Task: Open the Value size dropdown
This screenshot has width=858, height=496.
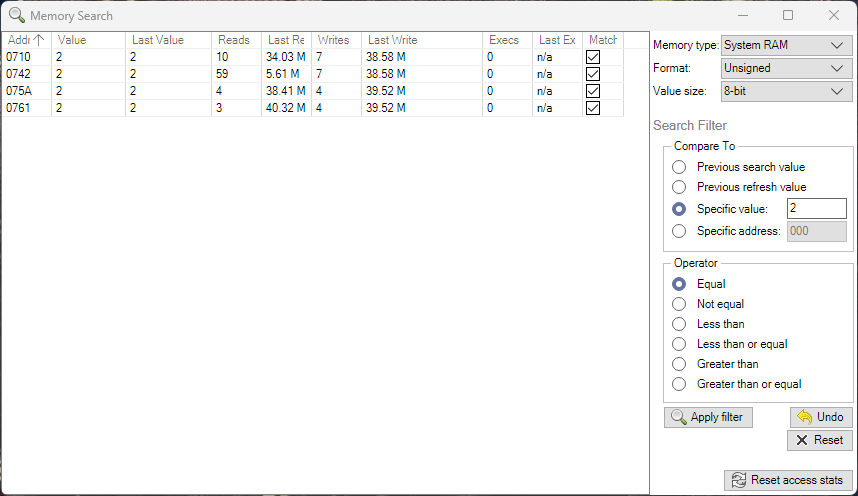Action: (x=786, y=91)
